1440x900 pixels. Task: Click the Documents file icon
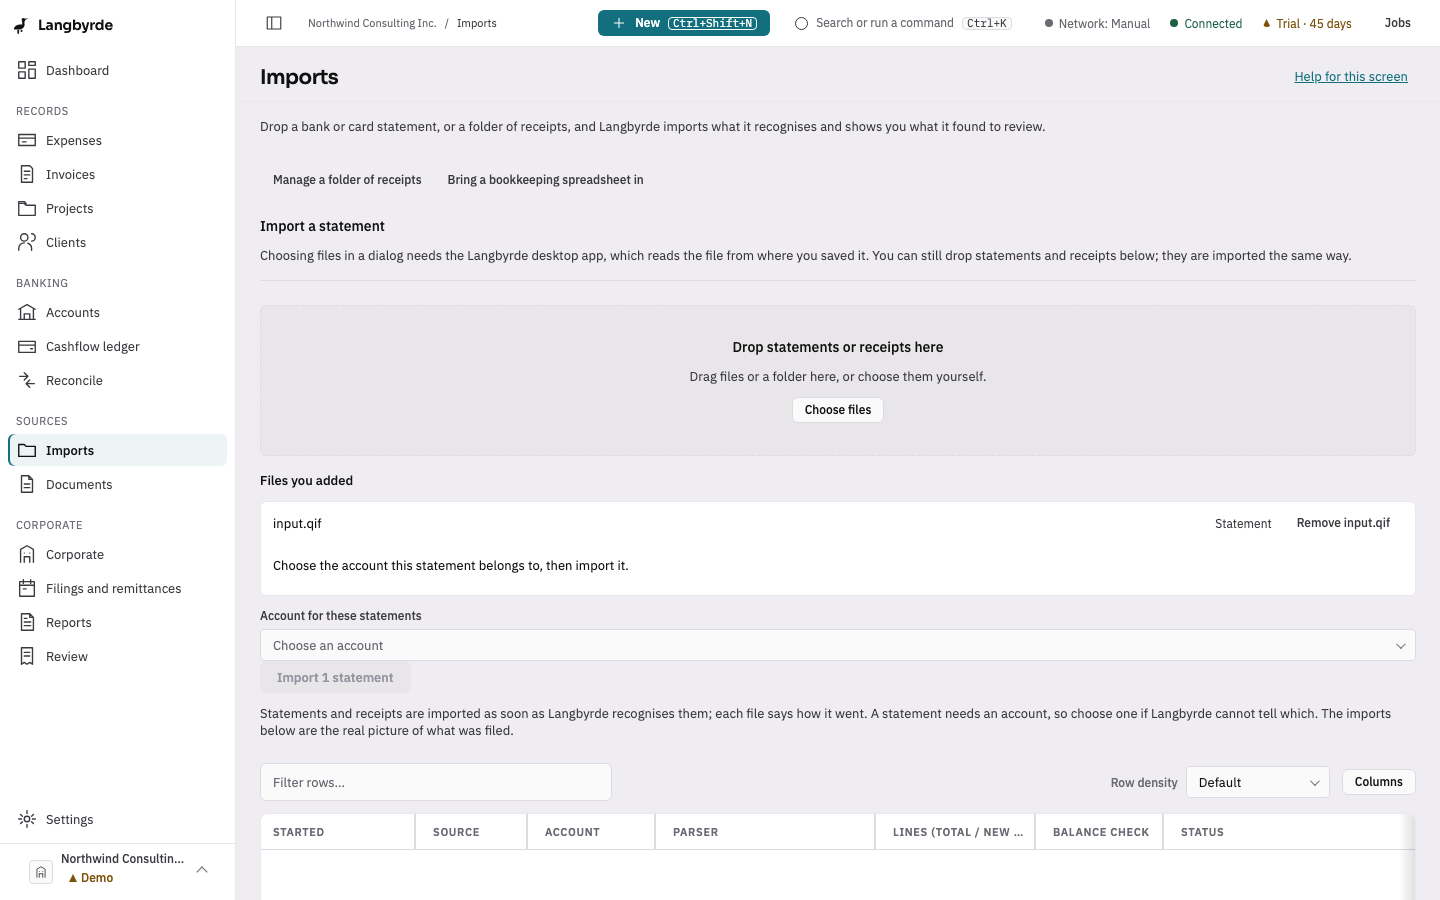pyautogui.click(x=27, y=484)
